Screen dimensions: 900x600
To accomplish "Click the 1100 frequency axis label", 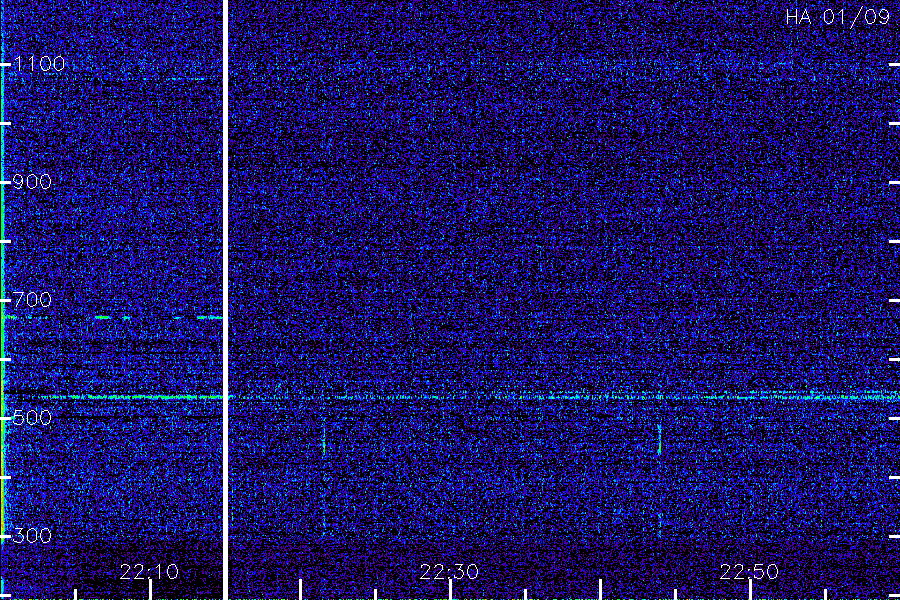I will point(39,64).
